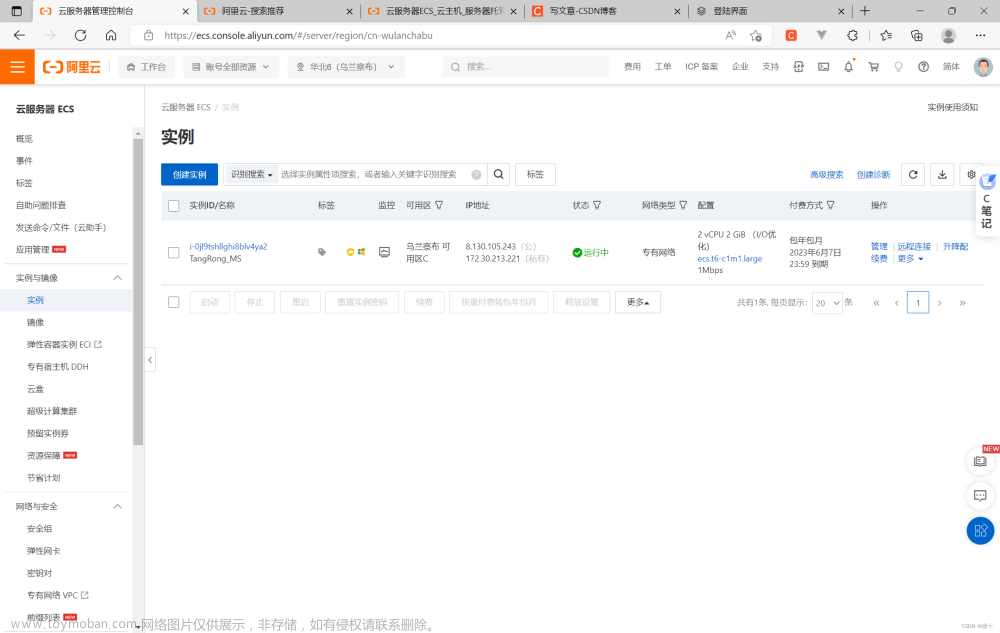Image resolution: width=1000 pixels, height=633 pixels.
Task: Add this page to browser favorites
Action: coord(756,36)
